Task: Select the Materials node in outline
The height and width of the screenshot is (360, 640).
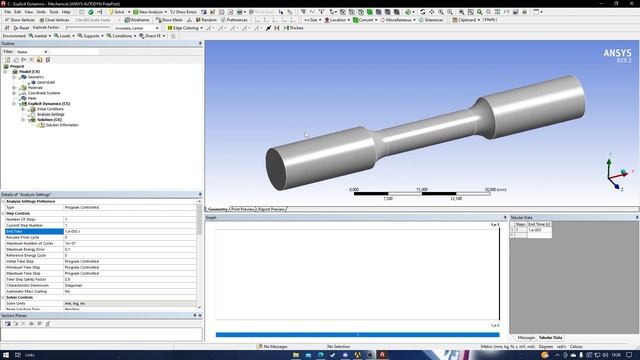Action: point(35,87)
